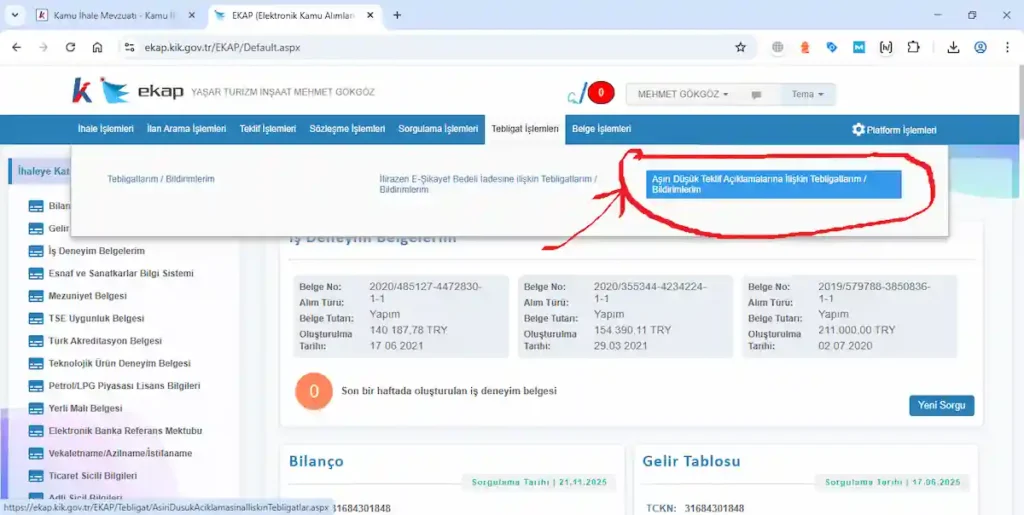
Task: Click belge number 2019/579788-3850836-1-1
Action: point(874,292)
